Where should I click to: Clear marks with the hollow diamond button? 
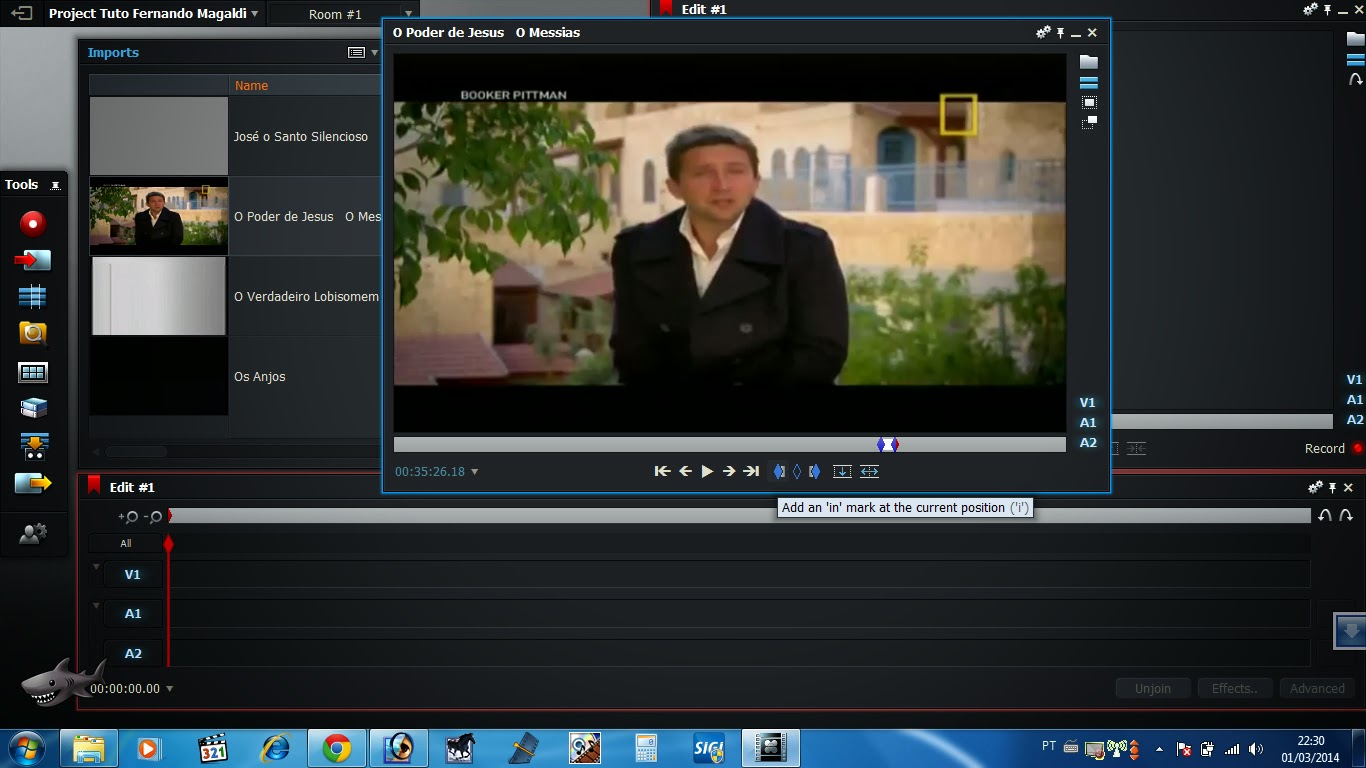(797, 471)
